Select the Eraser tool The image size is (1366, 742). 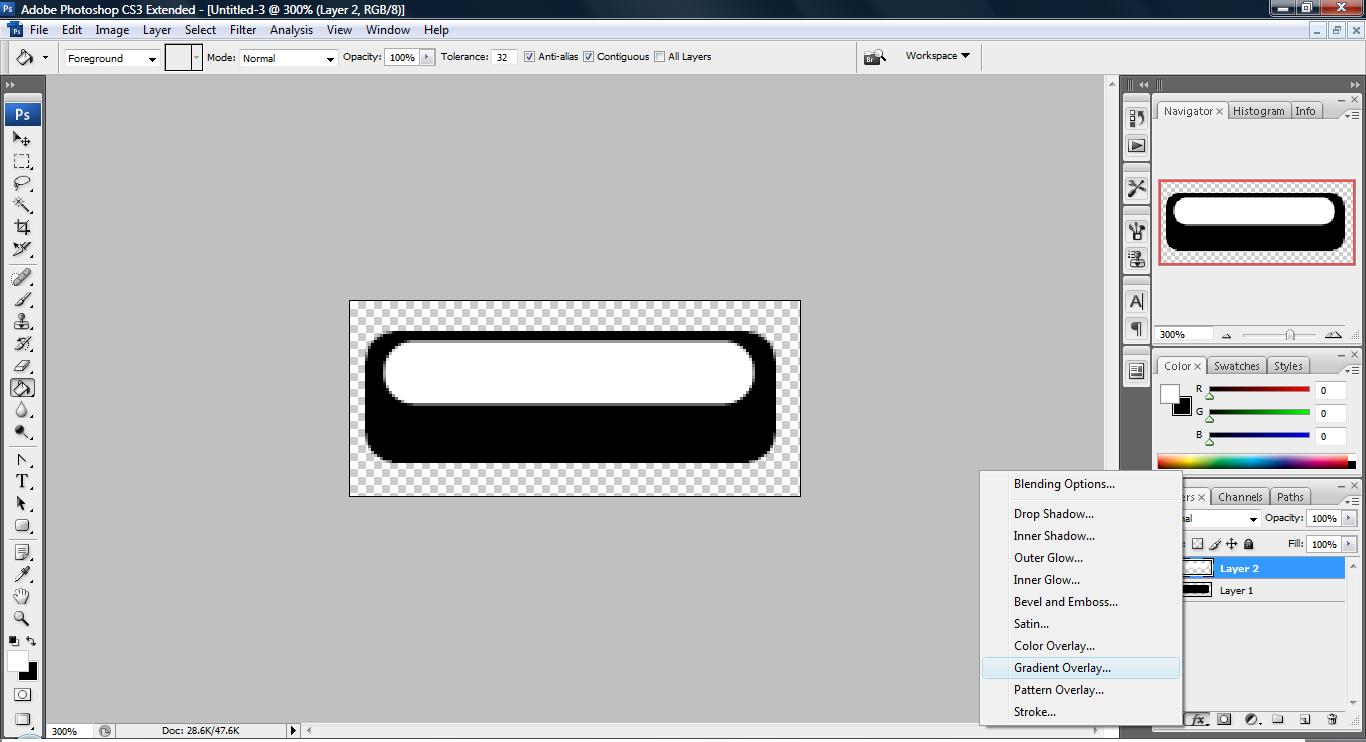22,365
